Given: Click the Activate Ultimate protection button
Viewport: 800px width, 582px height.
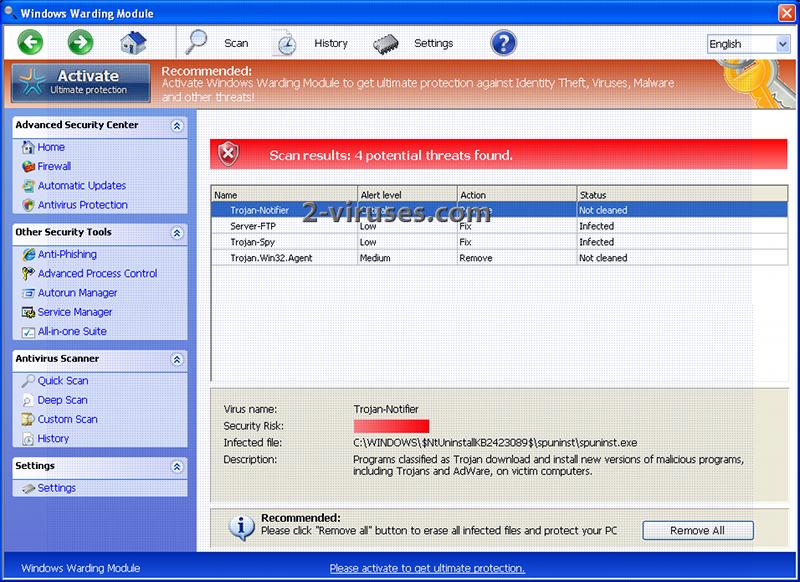Looking at the screenshot, I should point(81,82).
